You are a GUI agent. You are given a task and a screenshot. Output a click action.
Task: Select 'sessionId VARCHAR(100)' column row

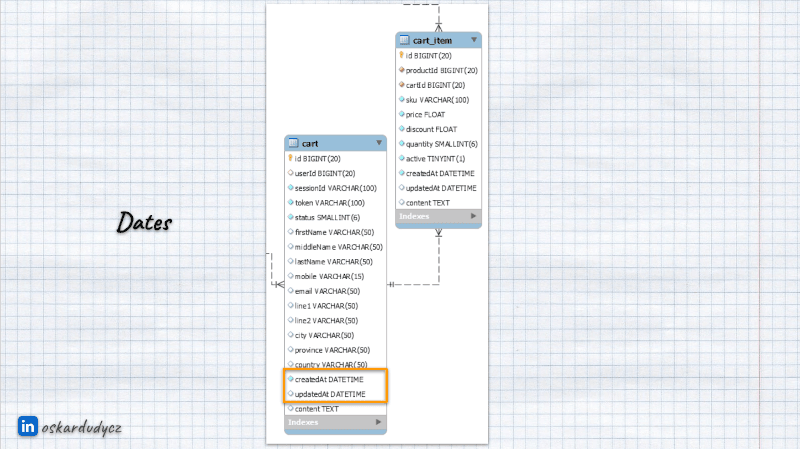point(335,188)
